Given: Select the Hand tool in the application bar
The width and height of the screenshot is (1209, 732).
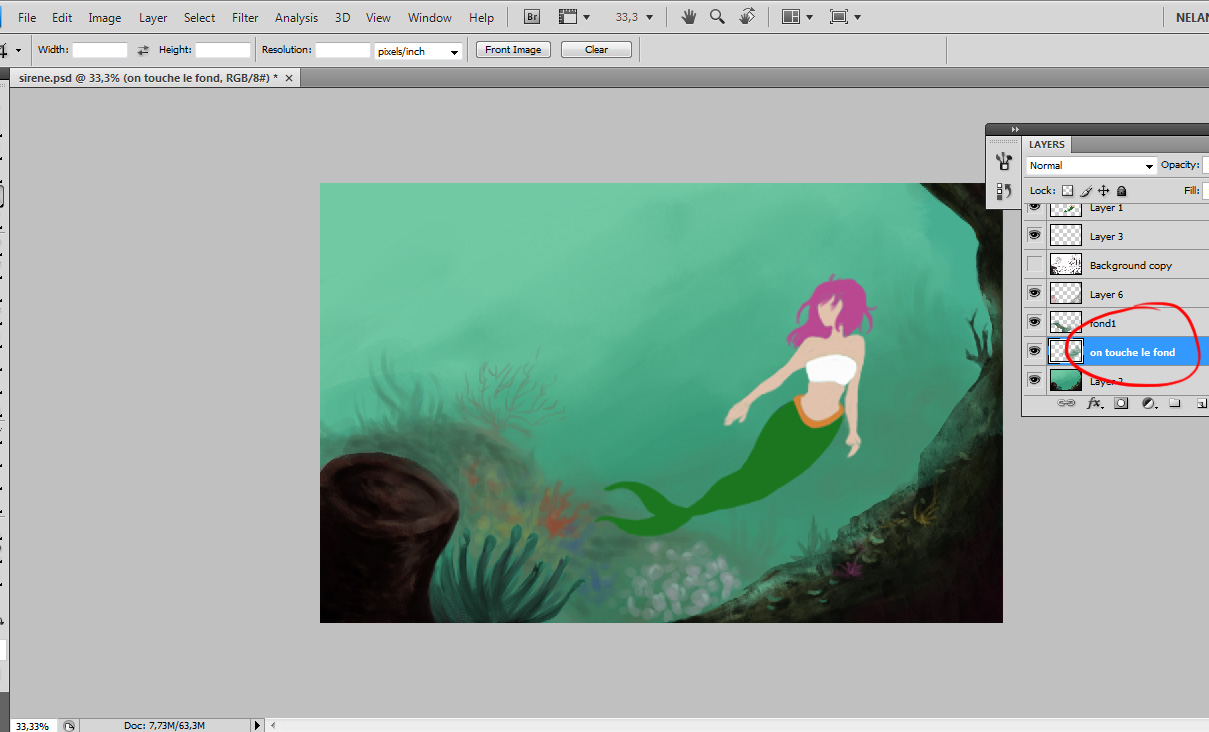Looking at the screenshot, I should click(x=688, y=17).
